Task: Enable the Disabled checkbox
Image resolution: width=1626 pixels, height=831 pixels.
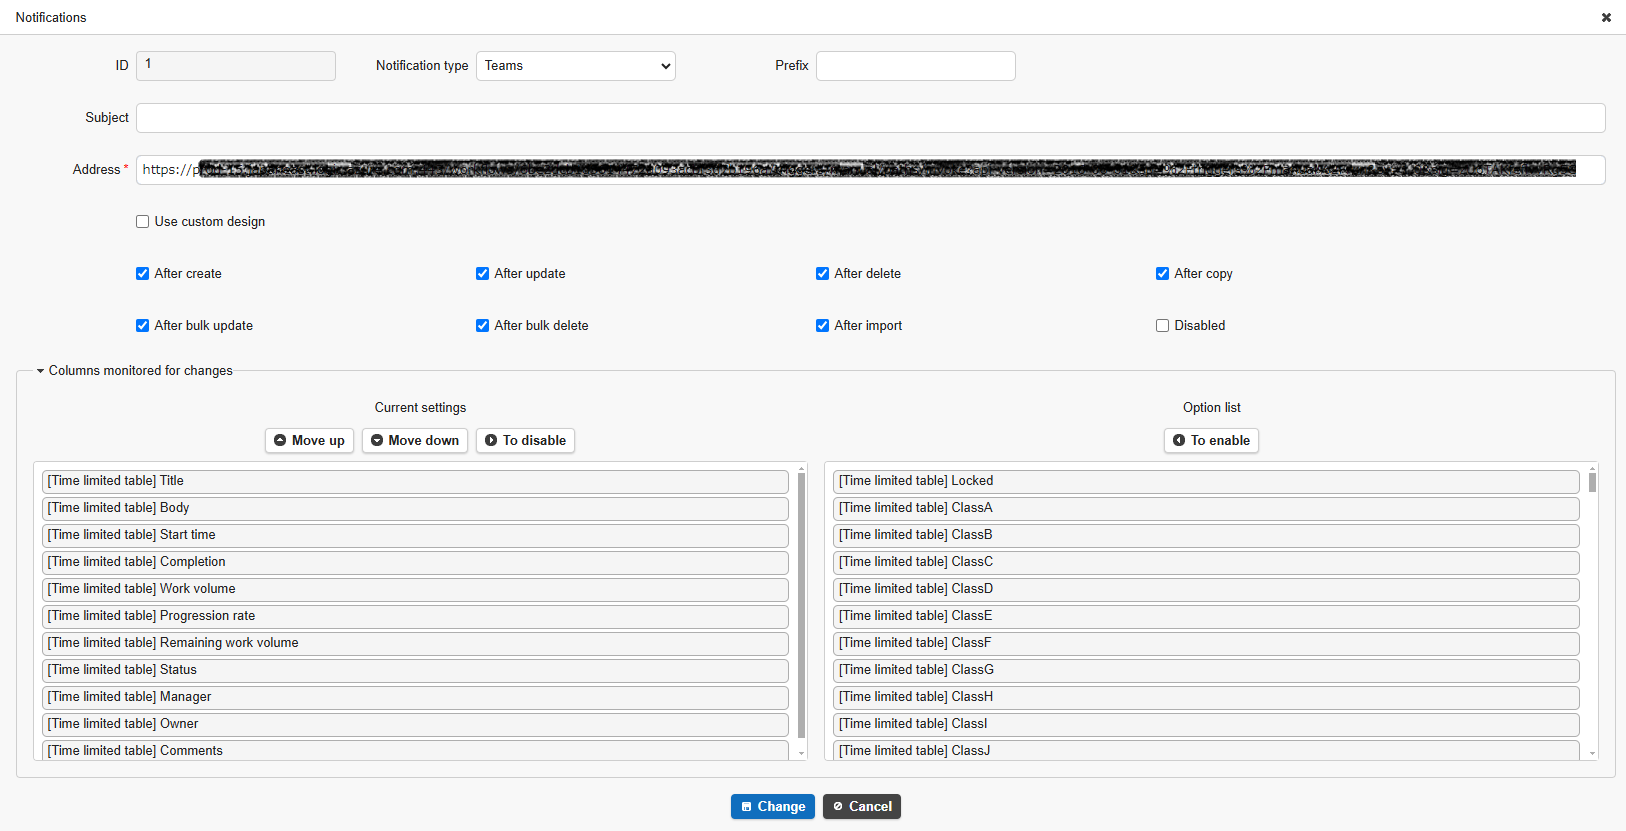Action: [1162, 326]
